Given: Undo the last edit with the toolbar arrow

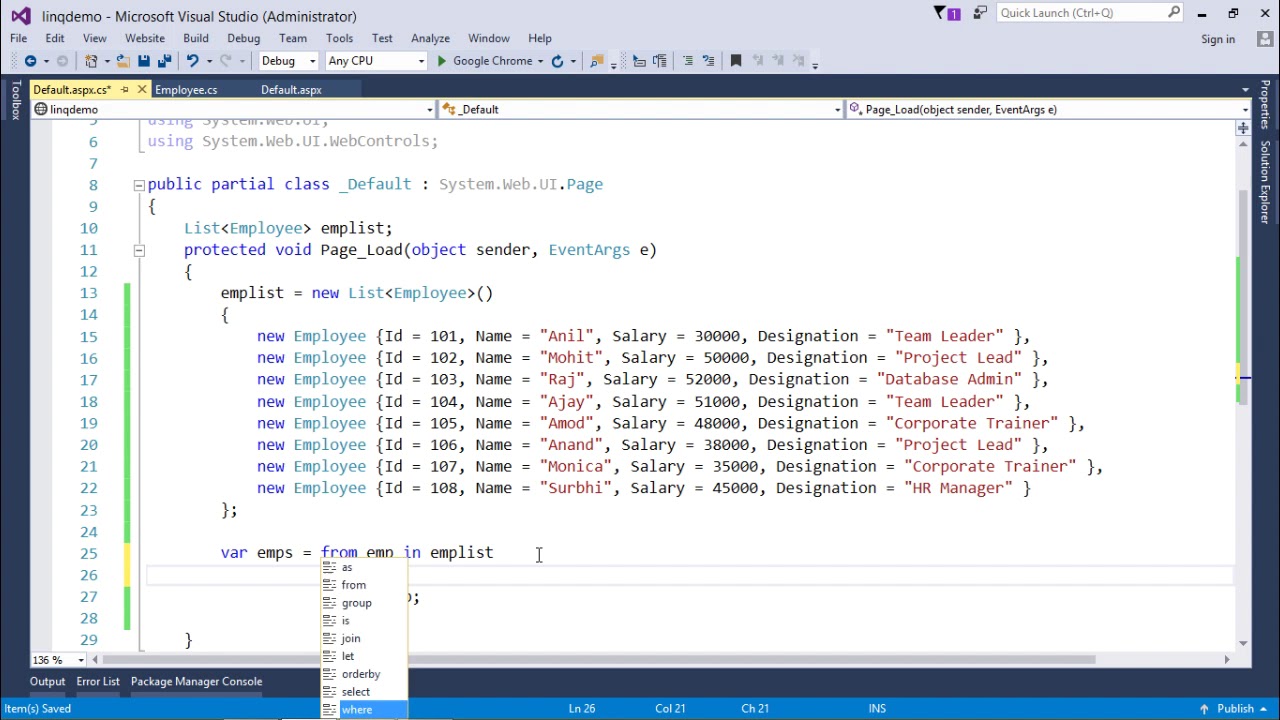Looking at the screenshot, I should tap(192, 61).
